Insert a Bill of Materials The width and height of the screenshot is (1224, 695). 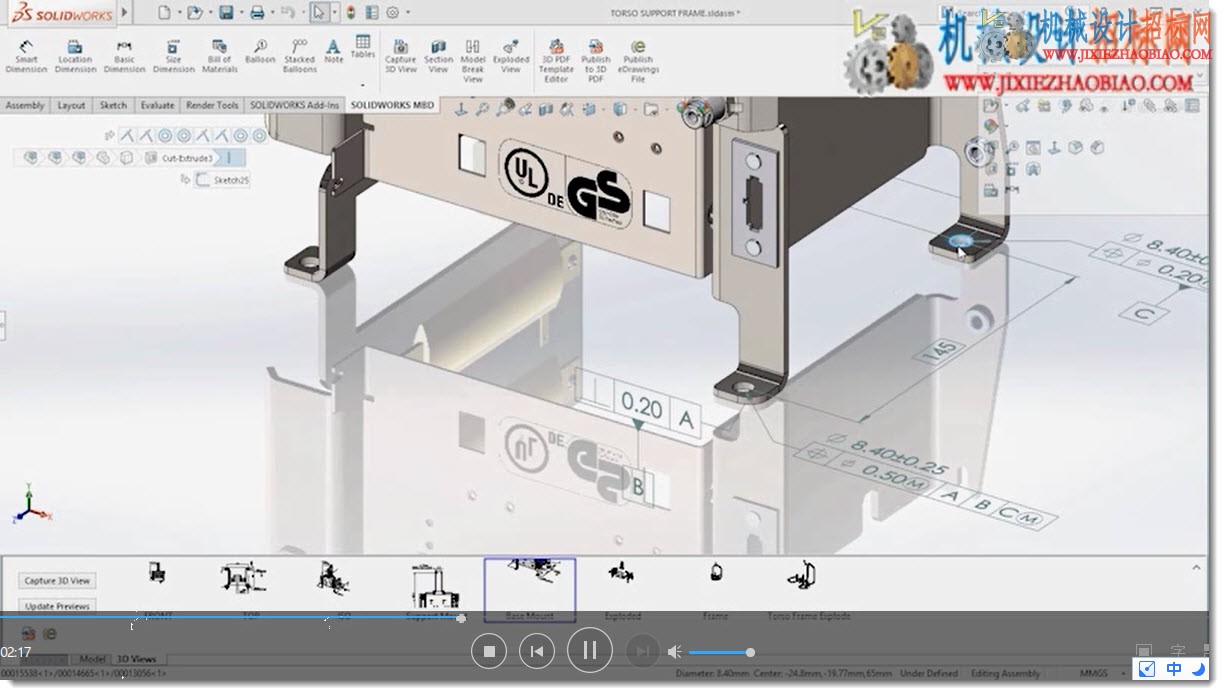219,56
